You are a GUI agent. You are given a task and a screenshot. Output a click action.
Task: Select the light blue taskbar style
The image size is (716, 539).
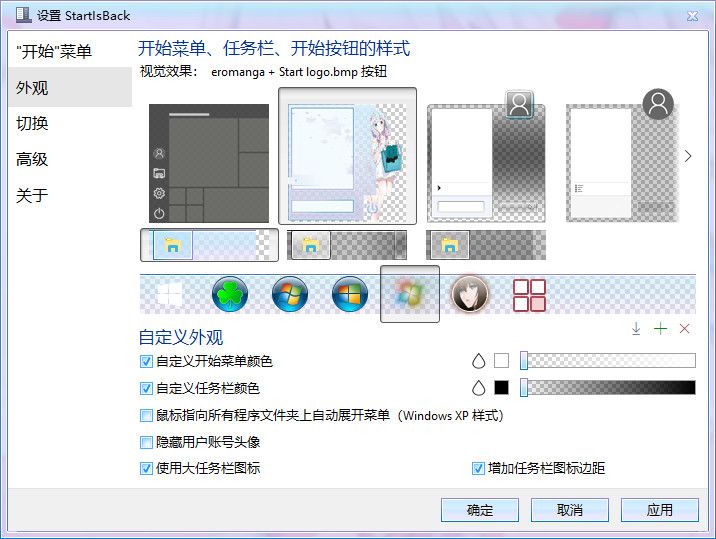click(x=209, y=245)
